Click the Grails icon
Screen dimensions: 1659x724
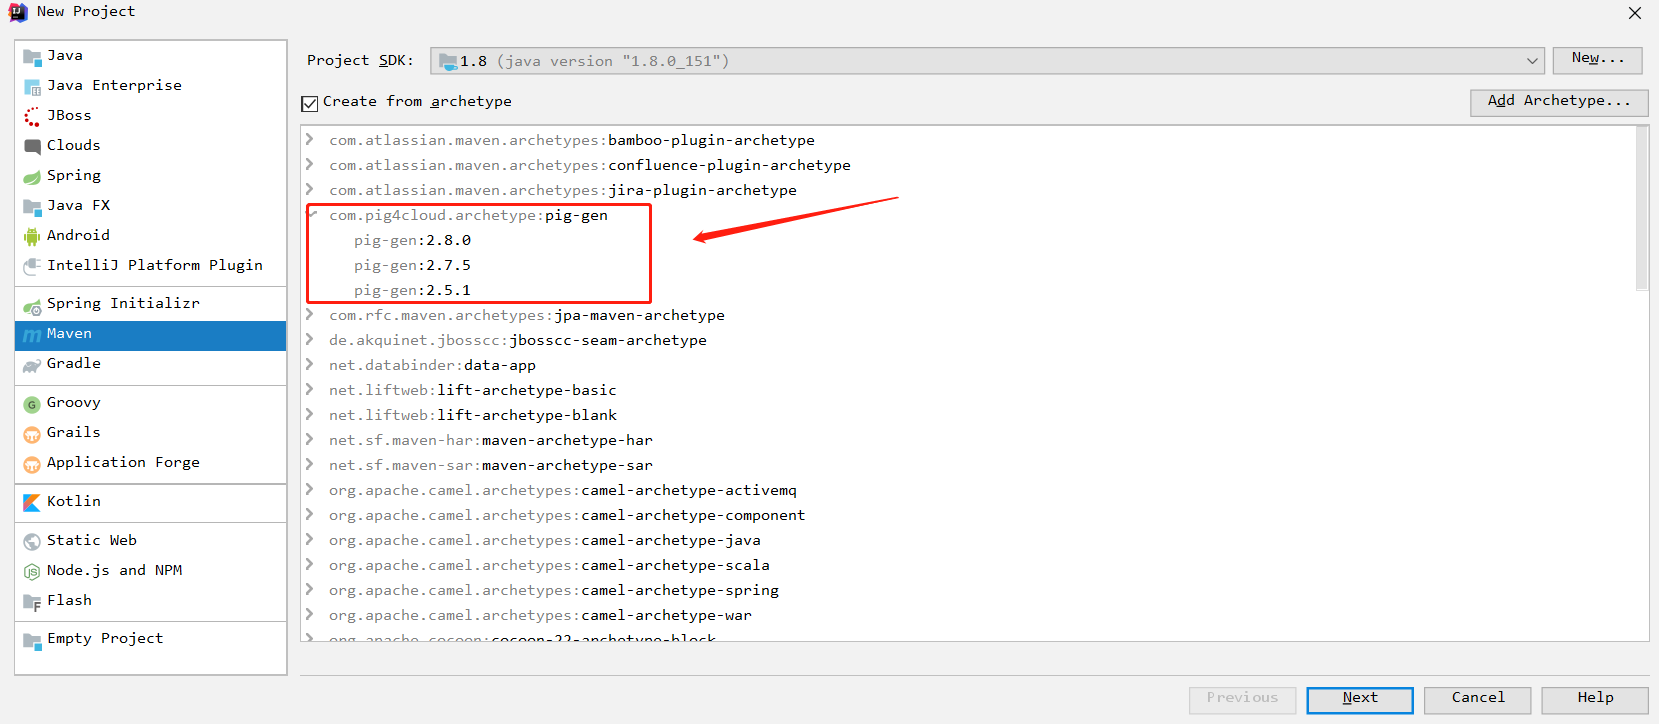click(x=32, y=434)
